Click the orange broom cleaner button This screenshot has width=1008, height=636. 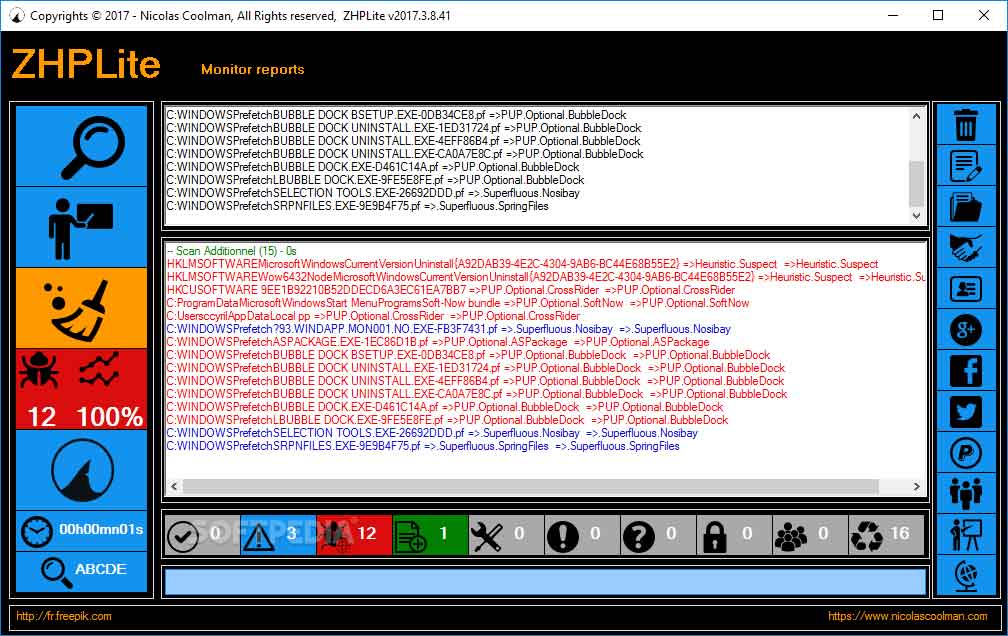(x=82, y=308)
